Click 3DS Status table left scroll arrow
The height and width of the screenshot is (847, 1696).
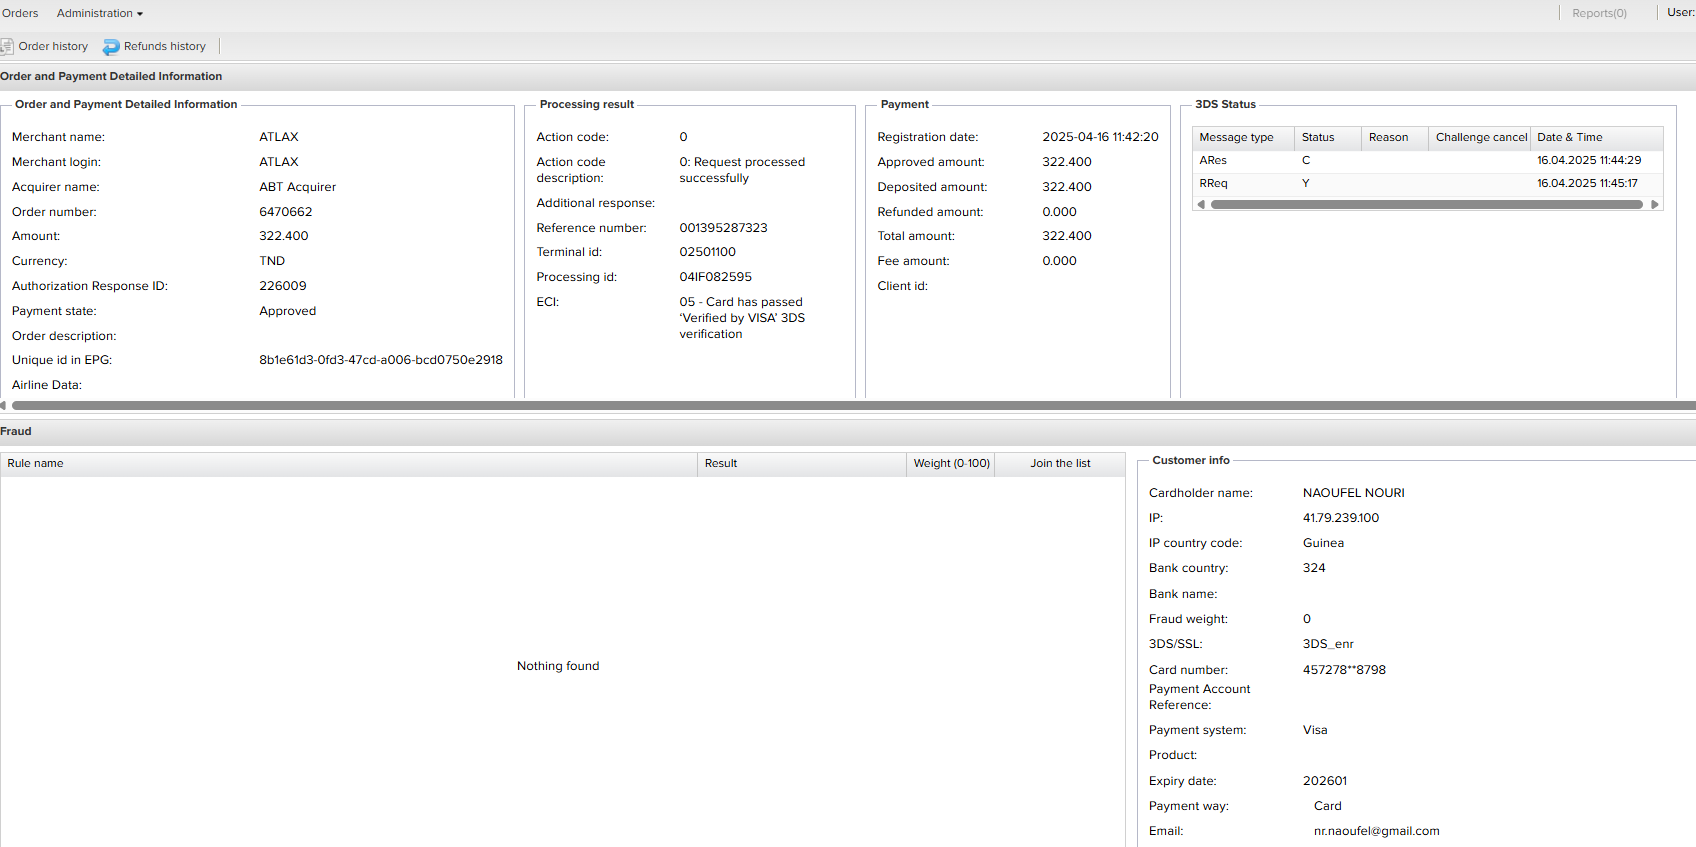click(1201, 204)
